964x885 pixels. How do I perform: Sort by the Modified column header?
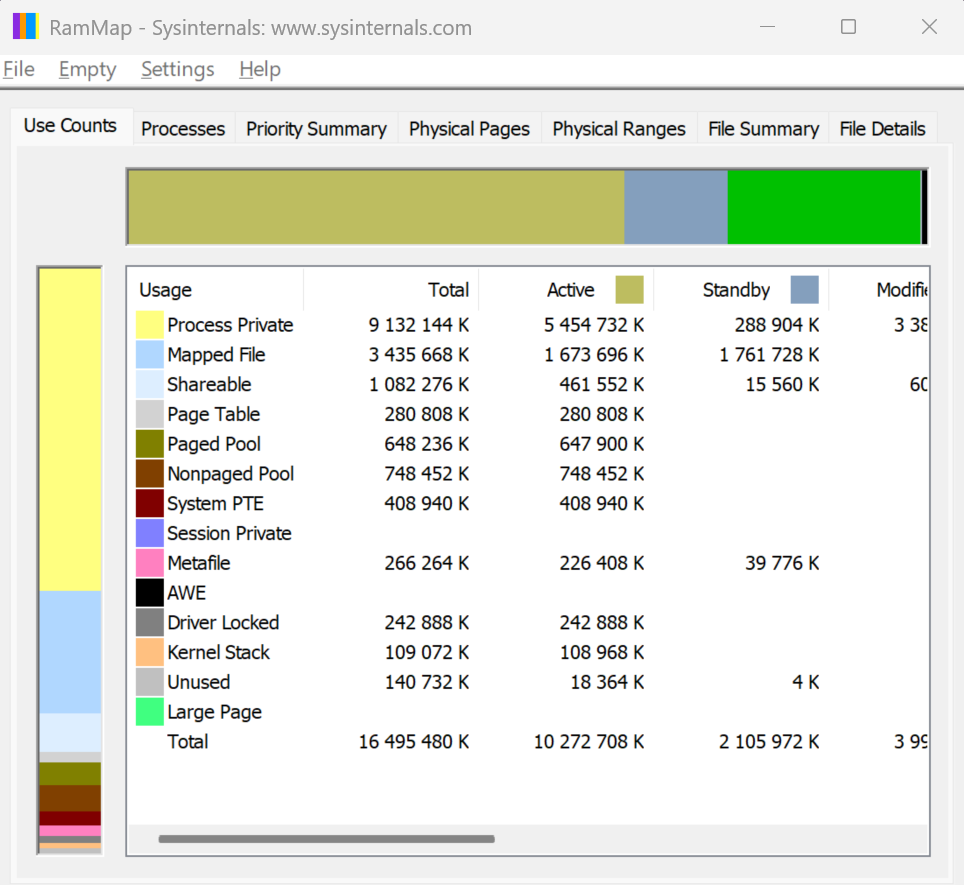point(879,289)
